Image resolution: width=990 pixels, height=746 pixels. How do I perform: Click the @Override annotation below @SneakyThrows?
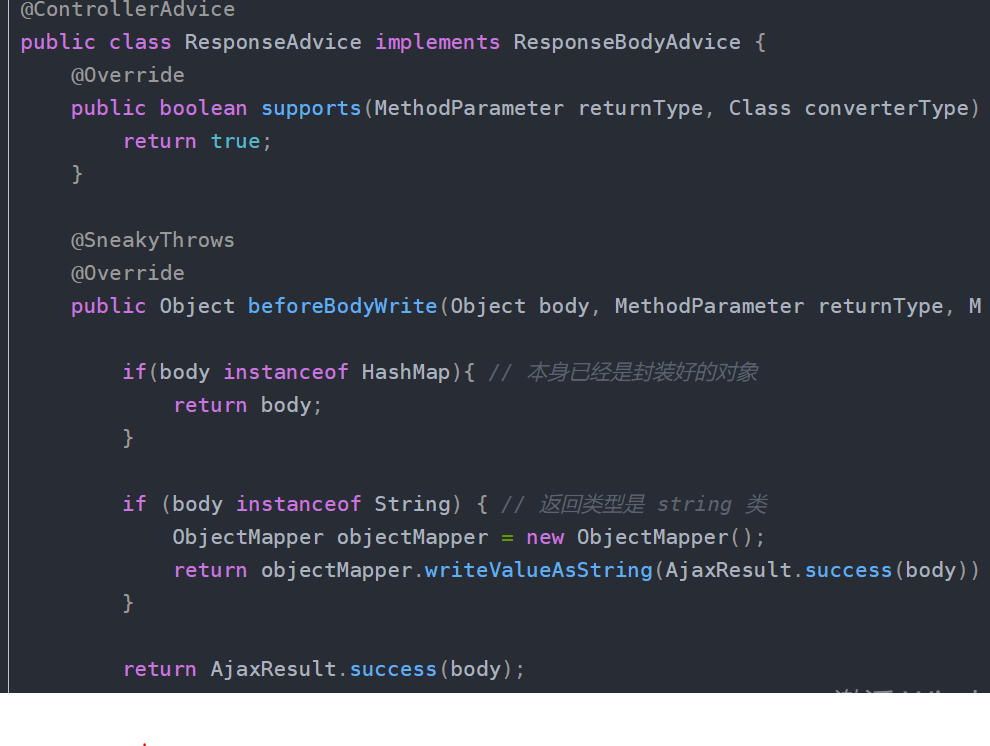click(x=128, y=273)
